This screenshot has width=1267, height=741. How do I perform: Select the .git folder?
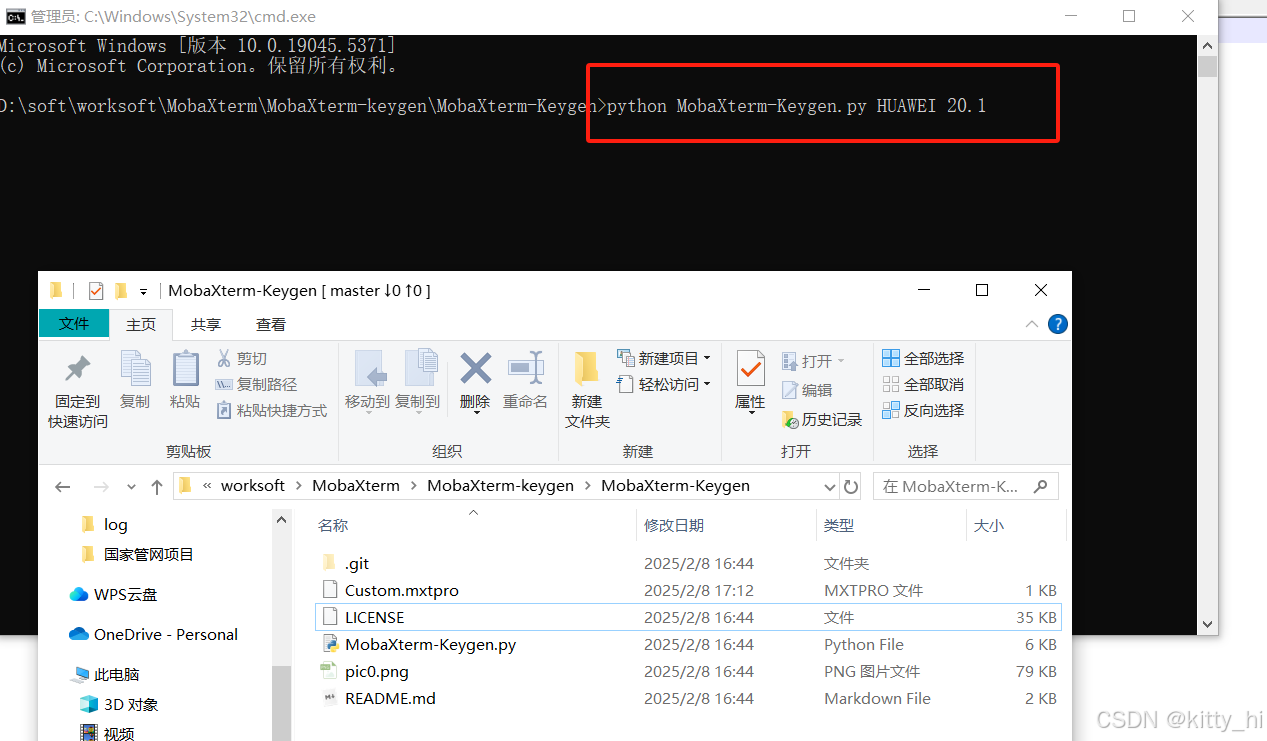(x=687, y=563)
